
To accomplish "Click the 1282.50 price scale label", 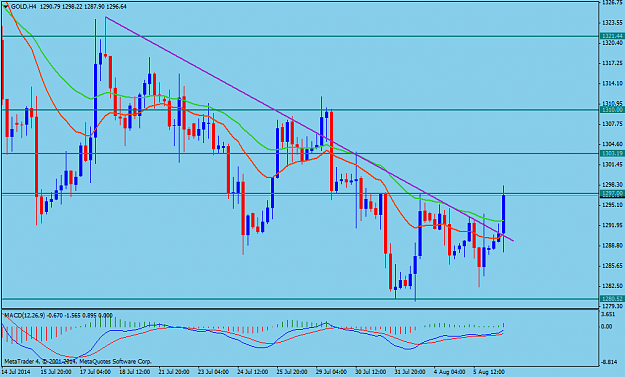I will pos(613,286).
